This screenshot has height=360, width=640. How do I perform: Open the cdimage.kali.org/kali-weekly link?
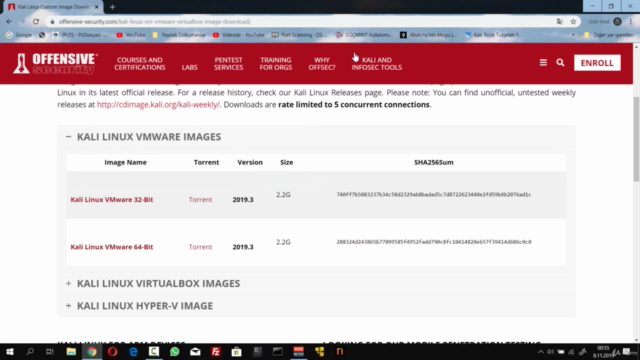tap(158, 104)
